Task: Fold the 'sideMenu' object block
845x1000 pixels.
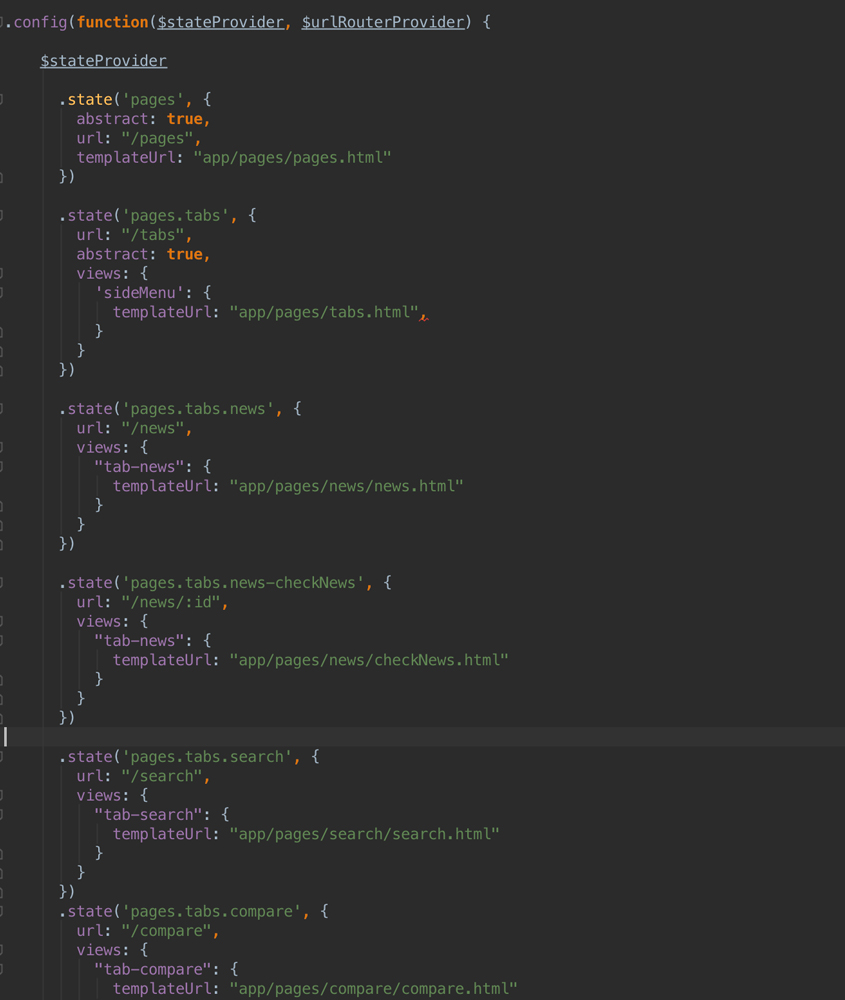Action: click(x=3, y=293)
